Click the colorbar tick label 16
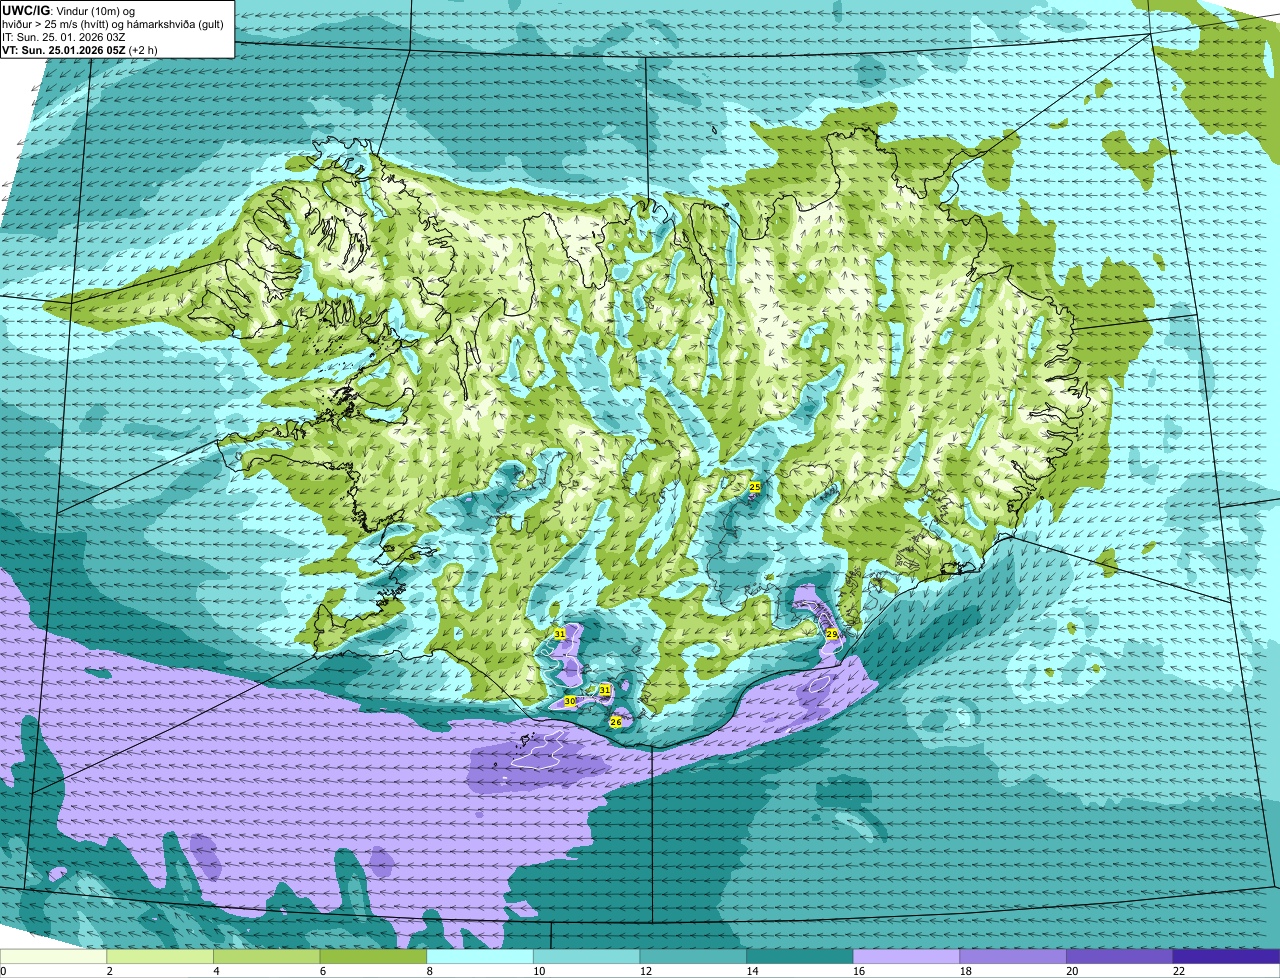This screenshot has width=1280, height=978. (859, 971)
